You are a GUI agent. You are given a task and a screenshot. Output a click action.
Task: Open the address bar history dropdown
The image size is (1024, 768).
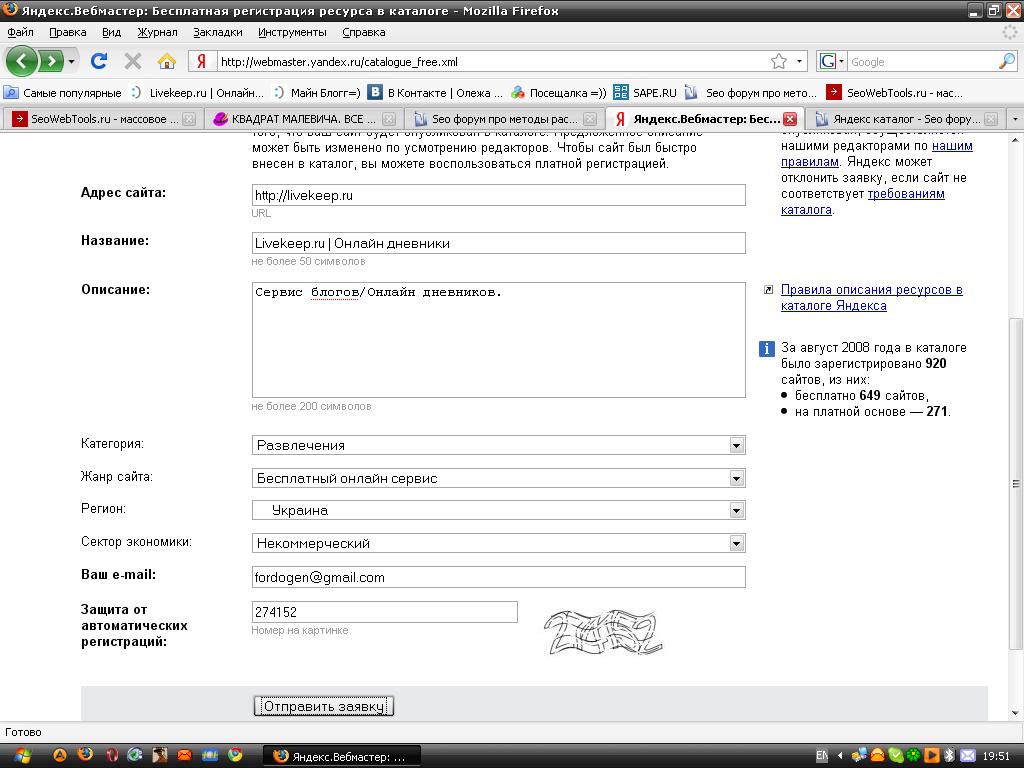tap(799, 61)
